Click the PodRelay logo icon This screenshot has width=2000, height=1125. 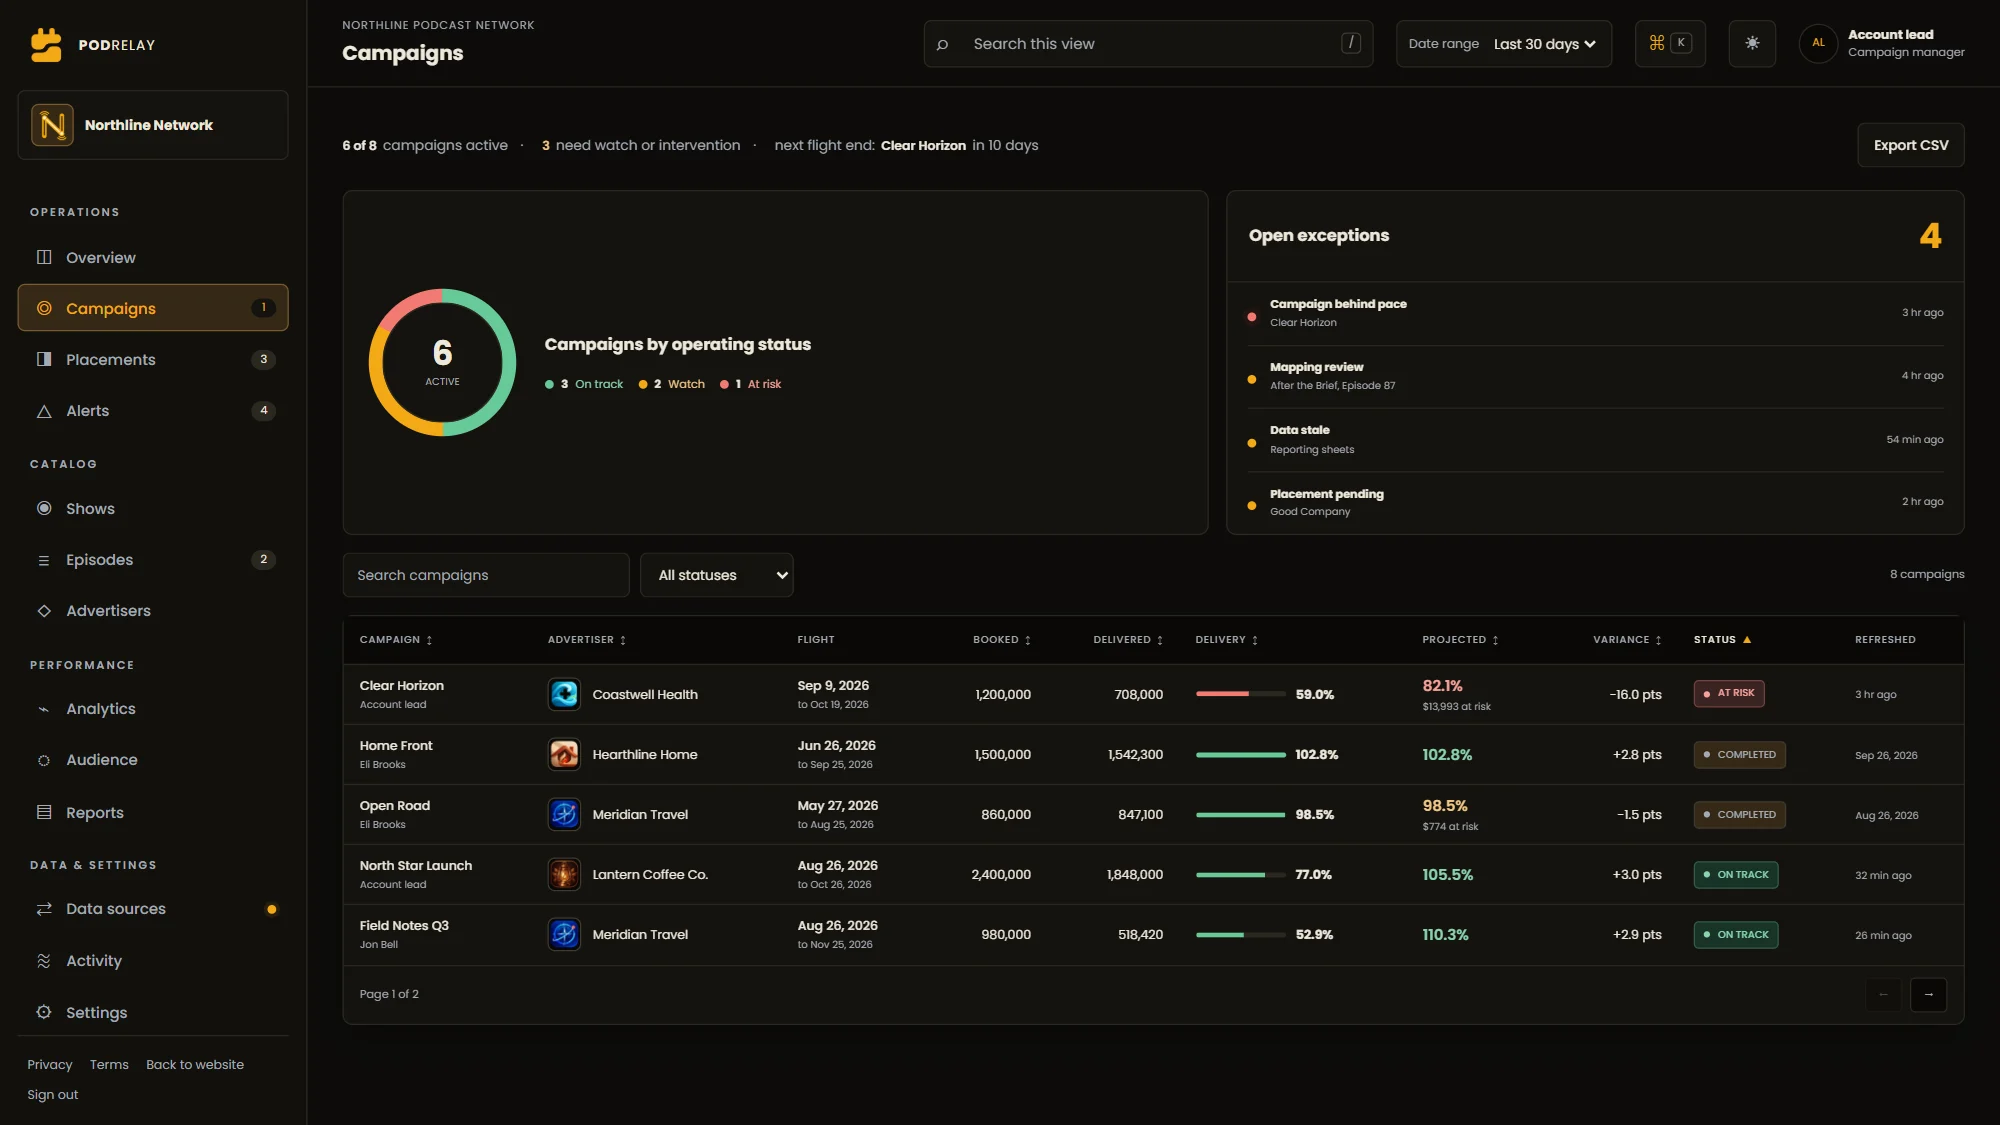(x=46, y=44)
